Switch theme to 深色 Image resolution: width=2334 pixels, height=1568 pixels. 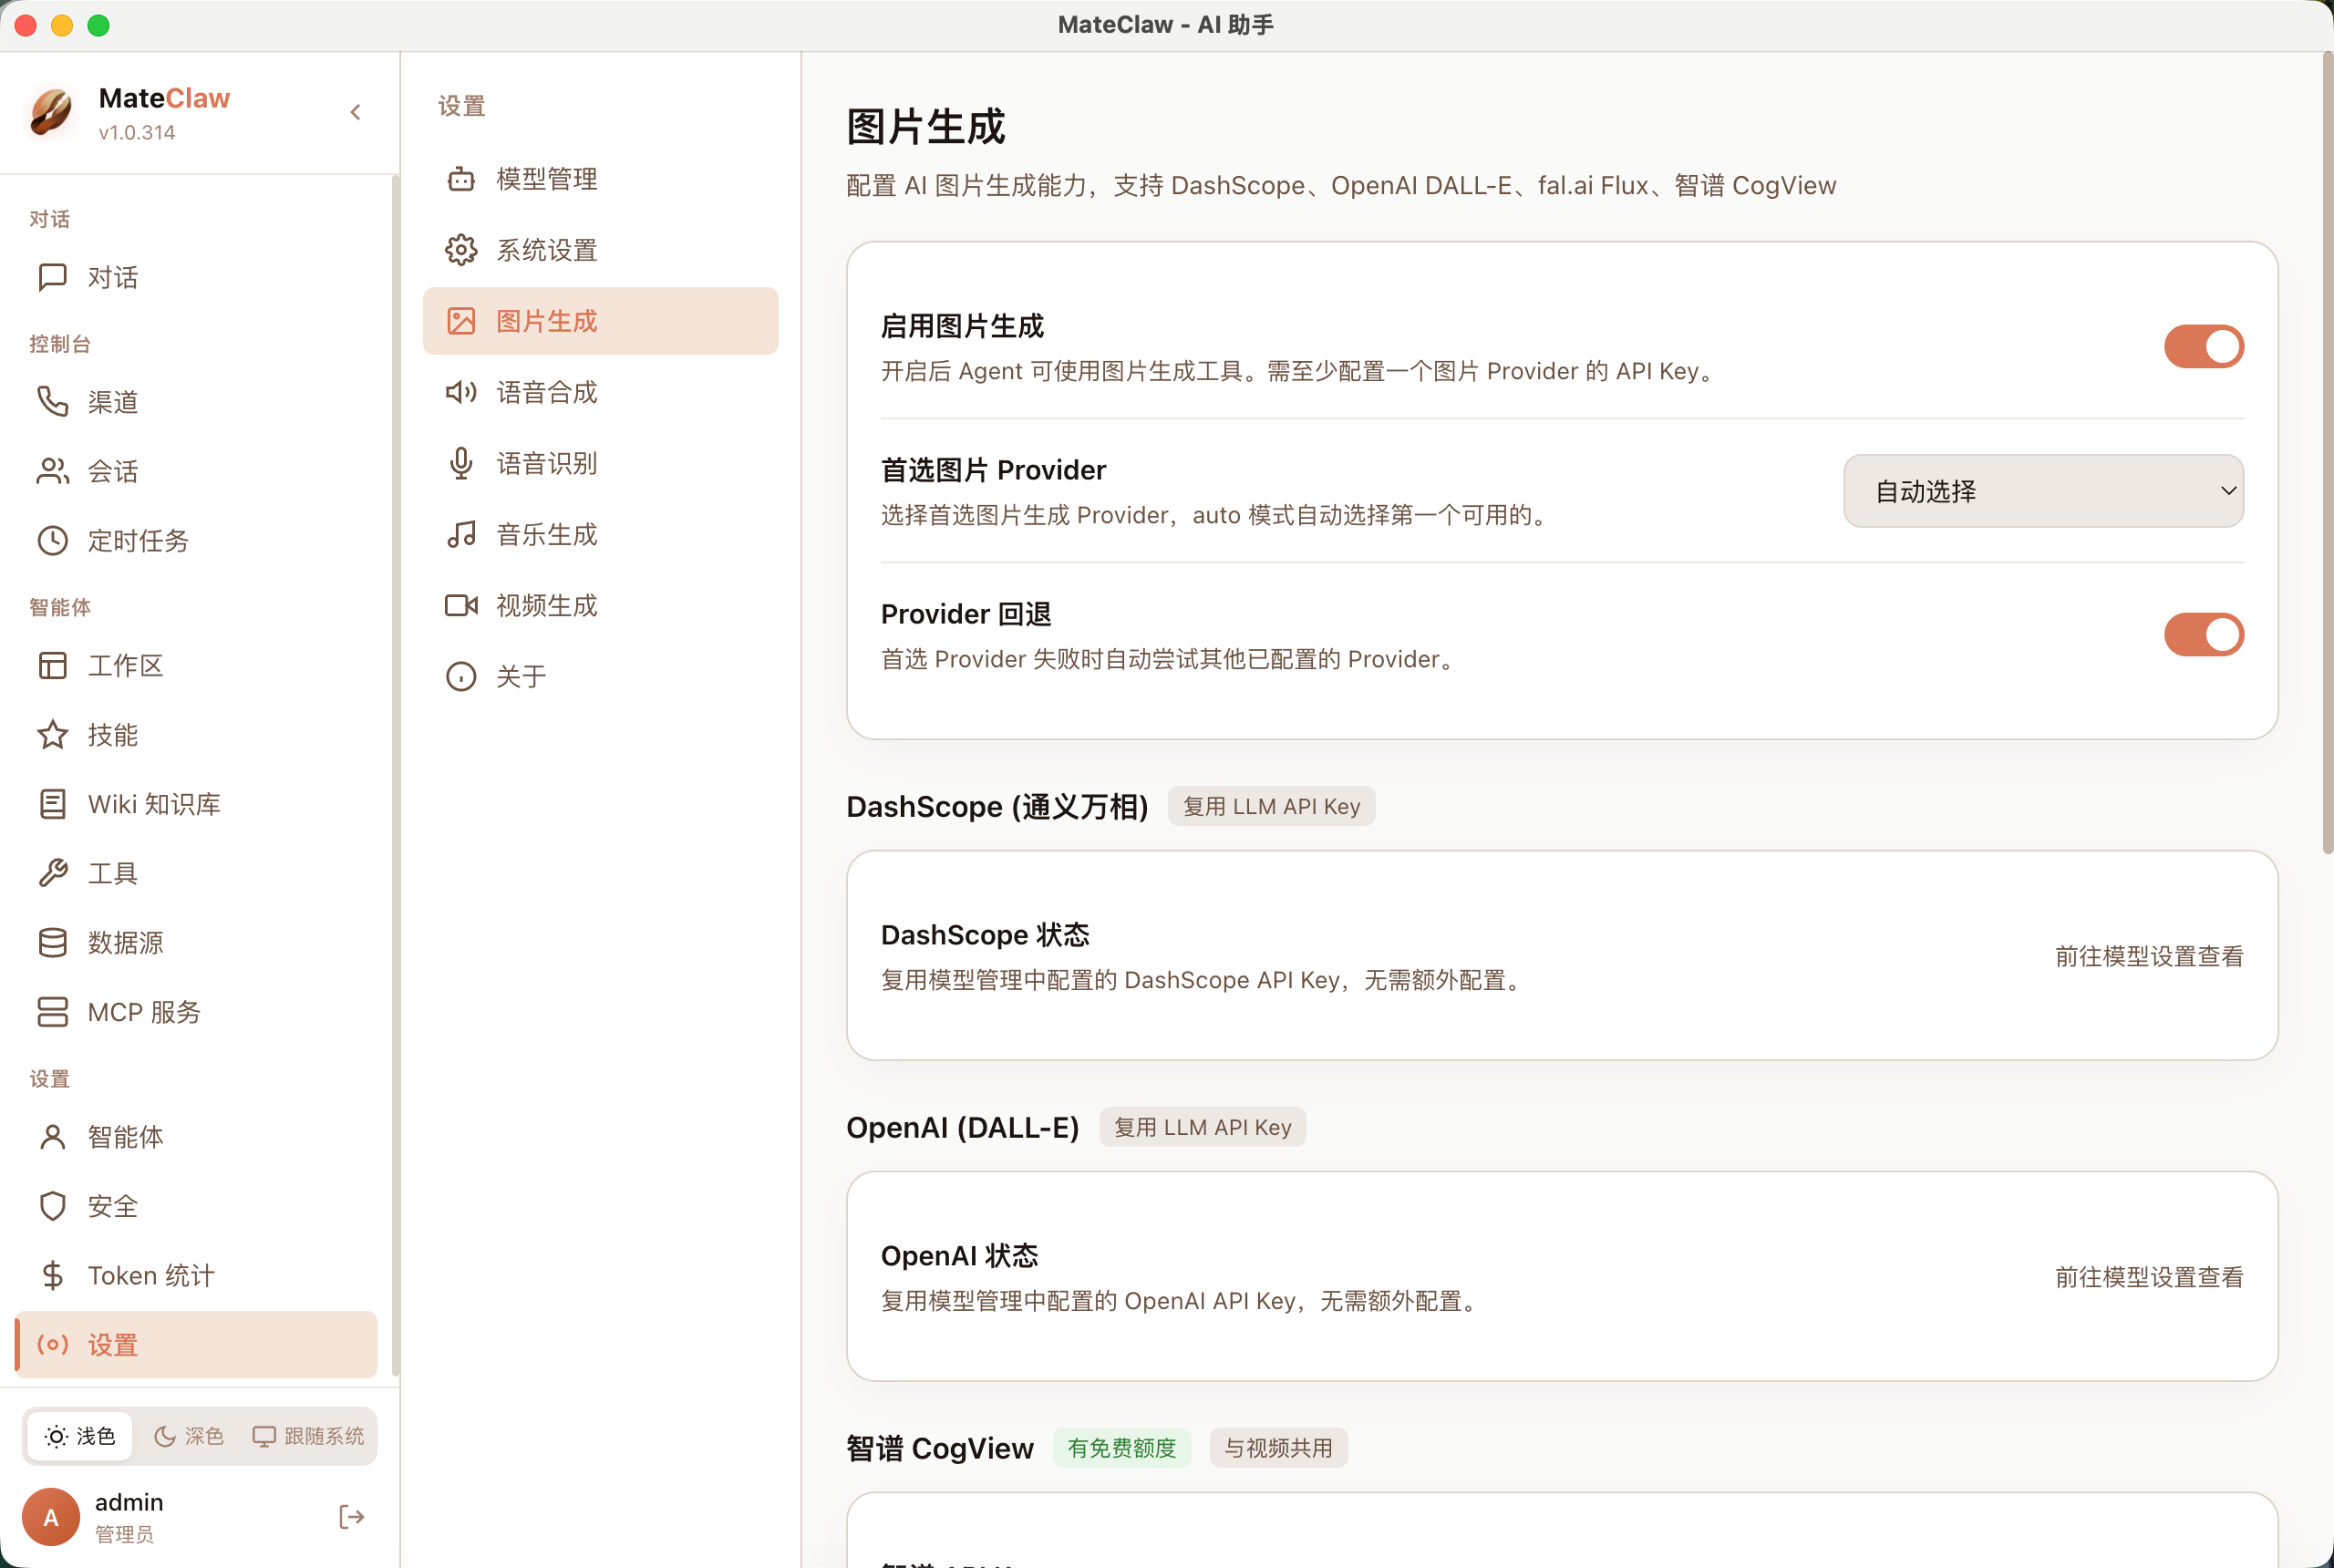tap(189, 1435)
